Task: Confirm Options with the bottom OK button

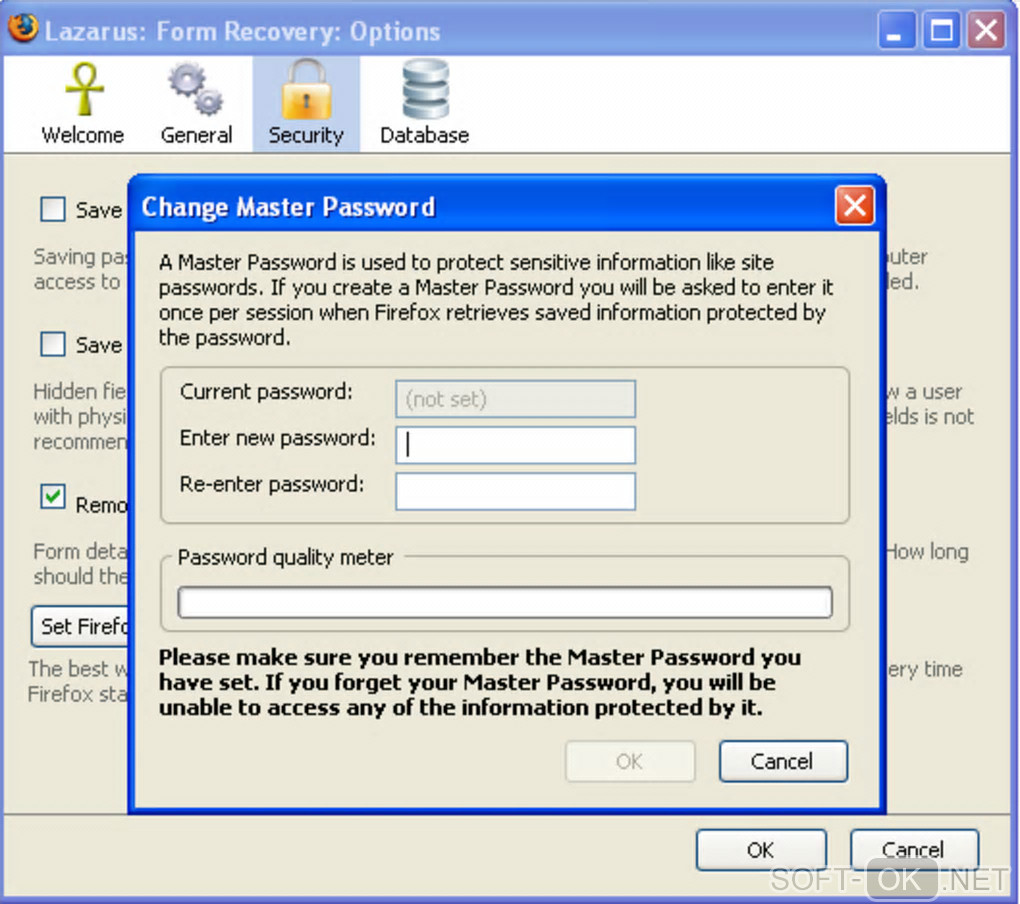Action: 761,849
